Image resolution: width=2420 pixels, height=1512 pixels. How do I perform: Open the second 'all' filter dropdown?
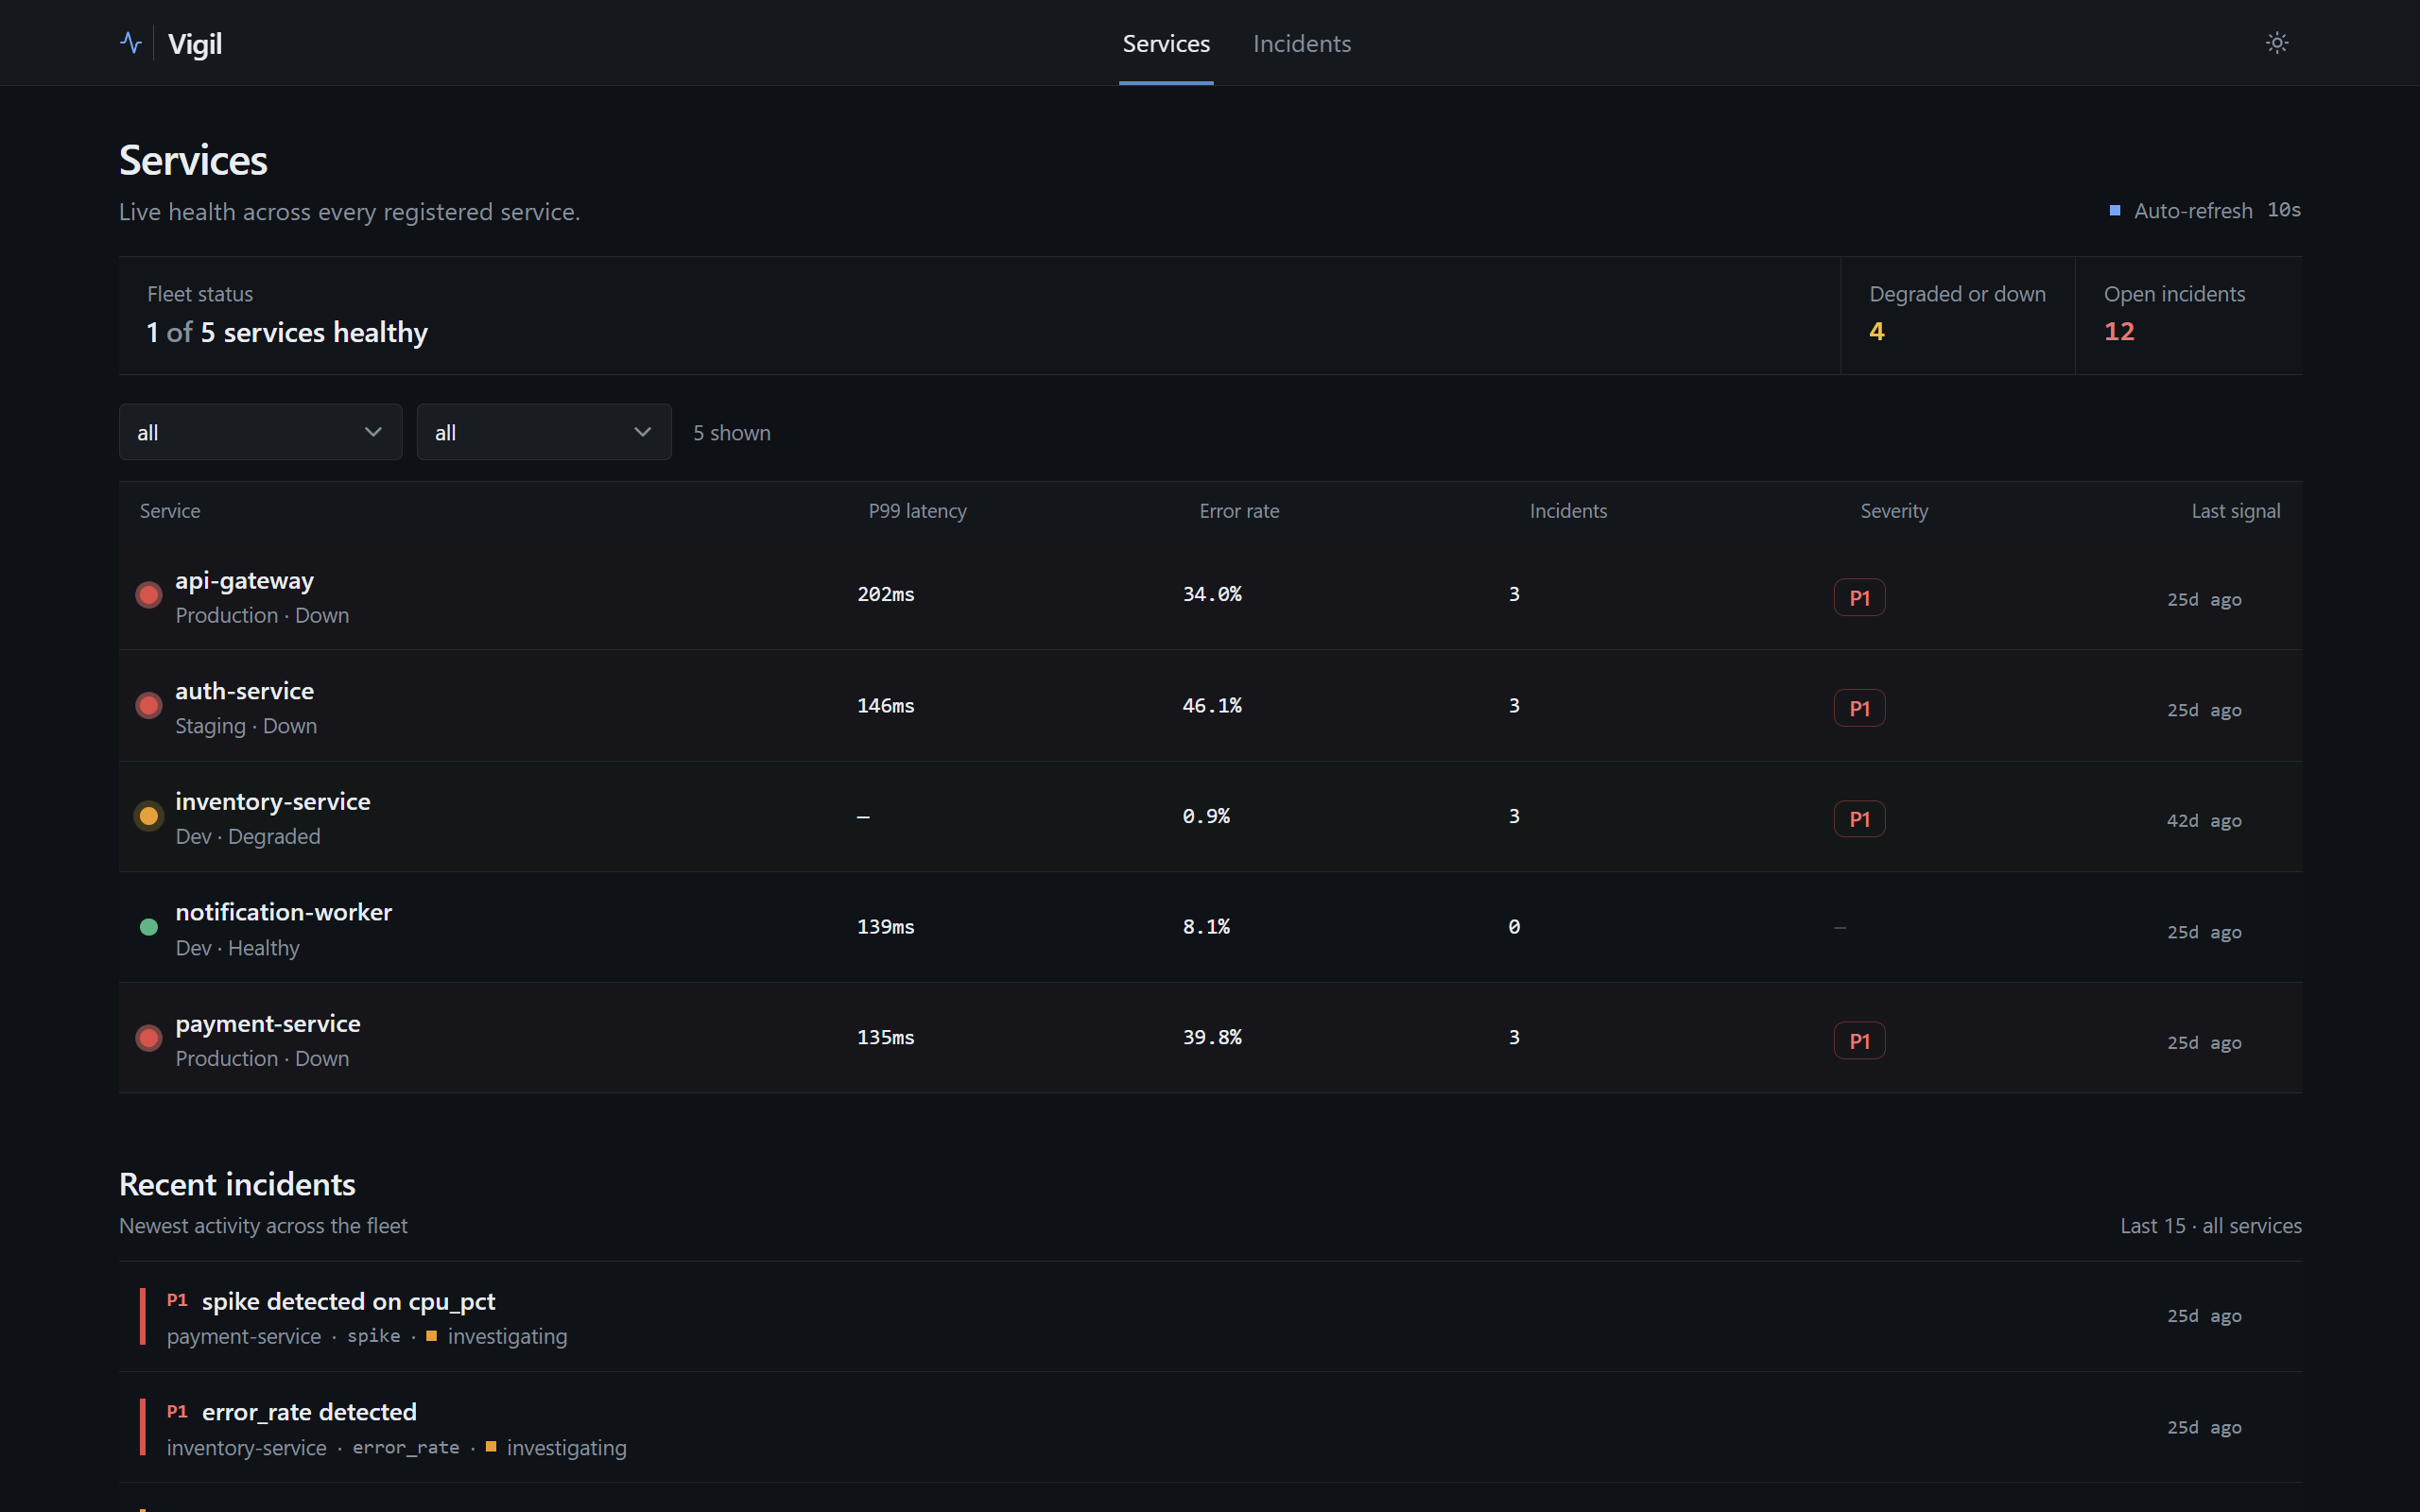point(543,432)
